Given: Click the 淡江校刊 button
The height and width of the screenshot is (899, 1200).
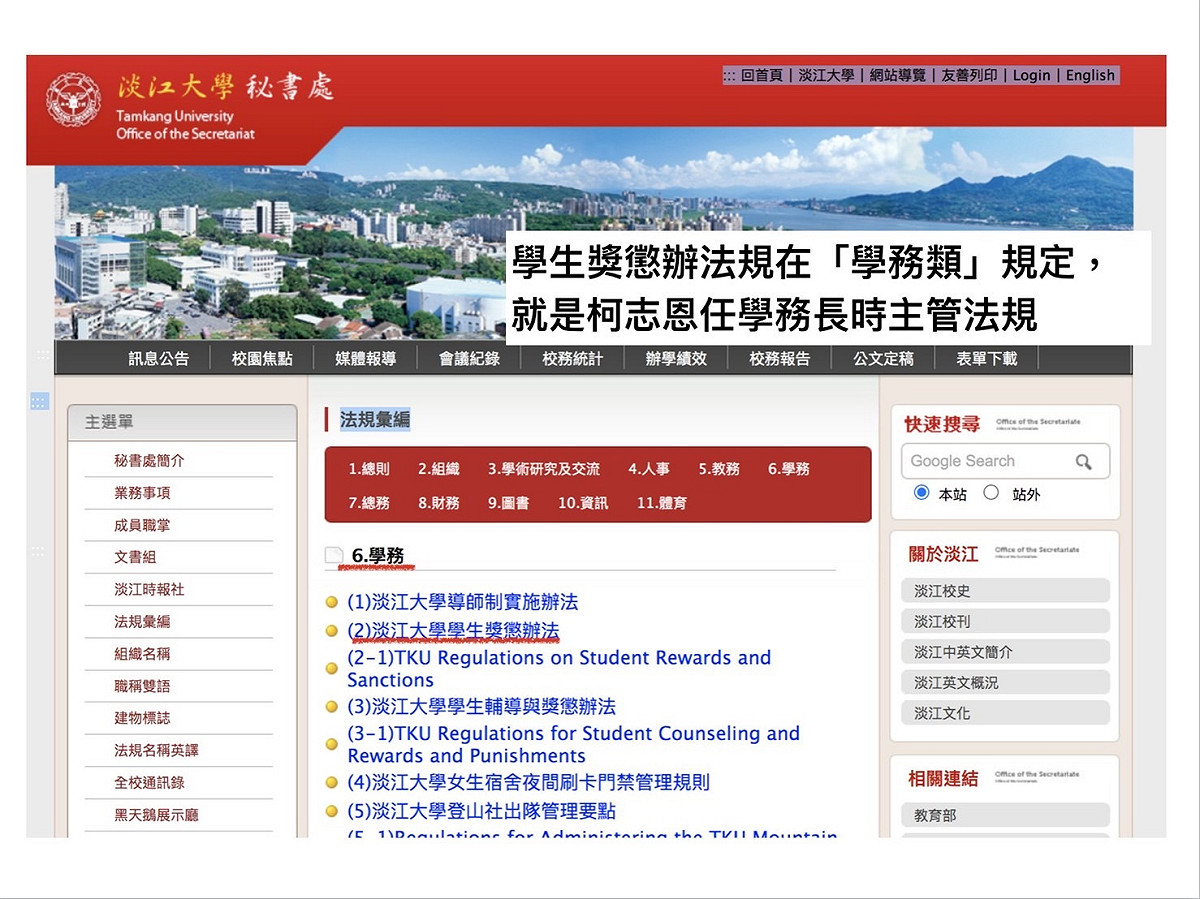Looking at the screenshot, I should point(1005,621).
